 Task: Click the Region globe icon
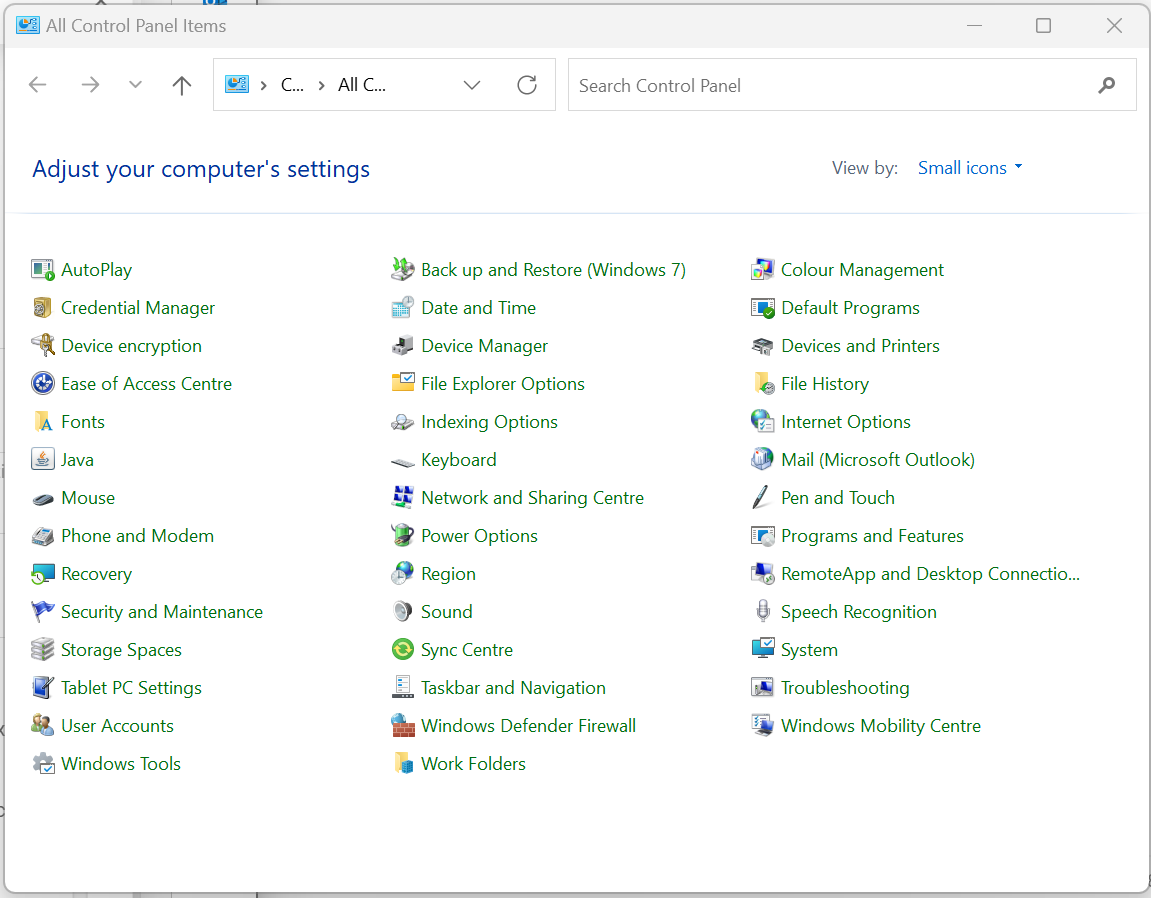[x=402, y=574]
